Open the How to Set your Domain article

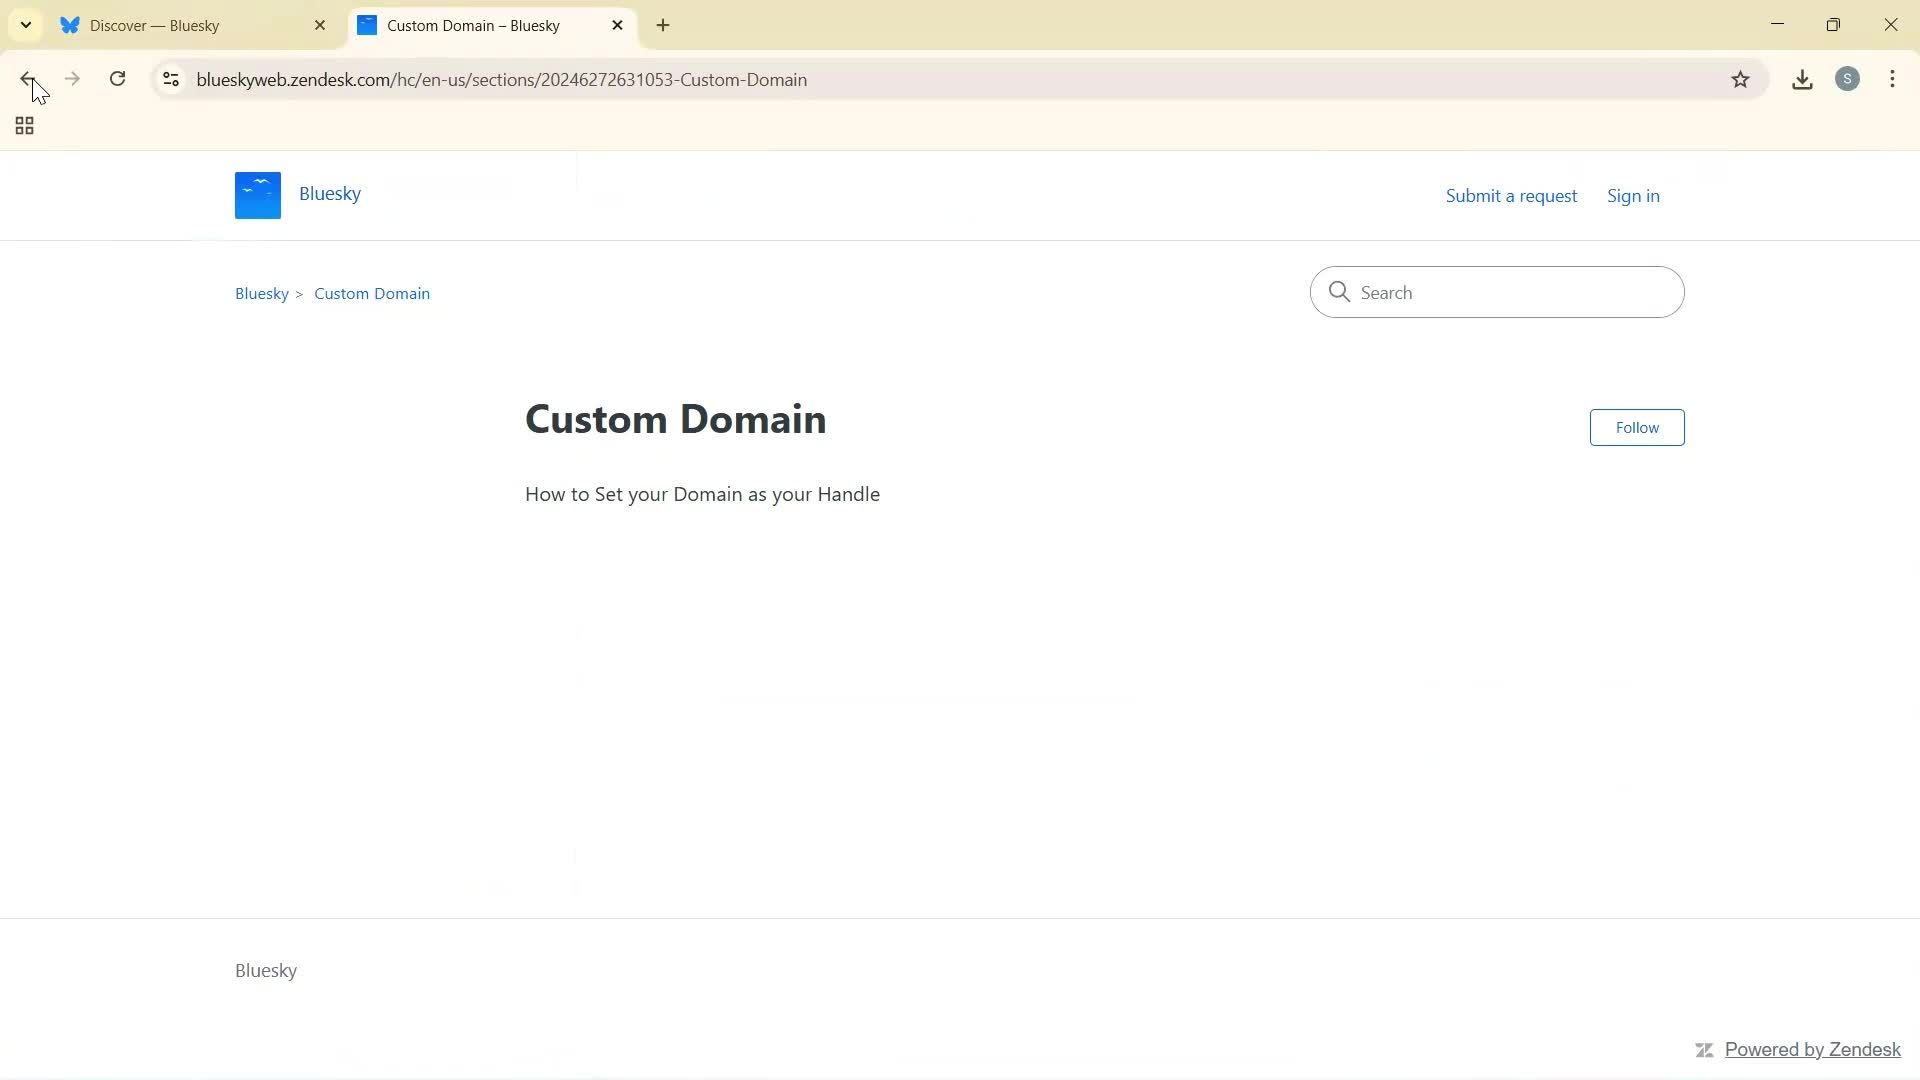coord(702,493)
